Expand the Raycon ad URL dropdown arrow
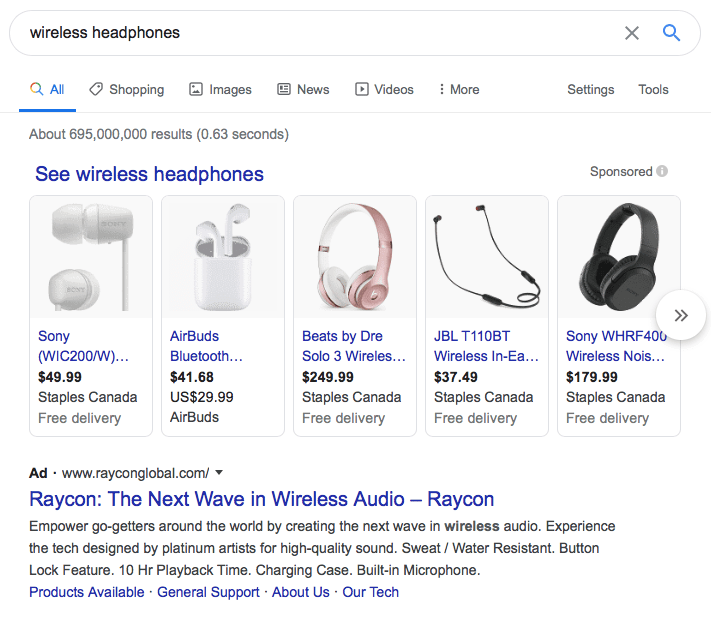The width and height of the screenshot is (711, 622). (219, 473)
